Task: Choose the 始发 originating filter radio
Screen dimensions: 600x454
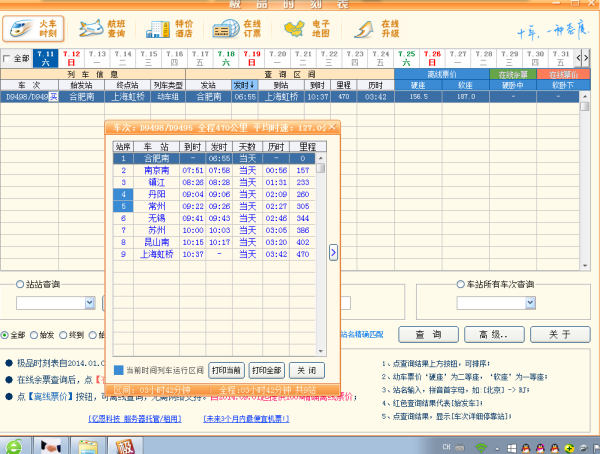Action: (x=34, y=335)
